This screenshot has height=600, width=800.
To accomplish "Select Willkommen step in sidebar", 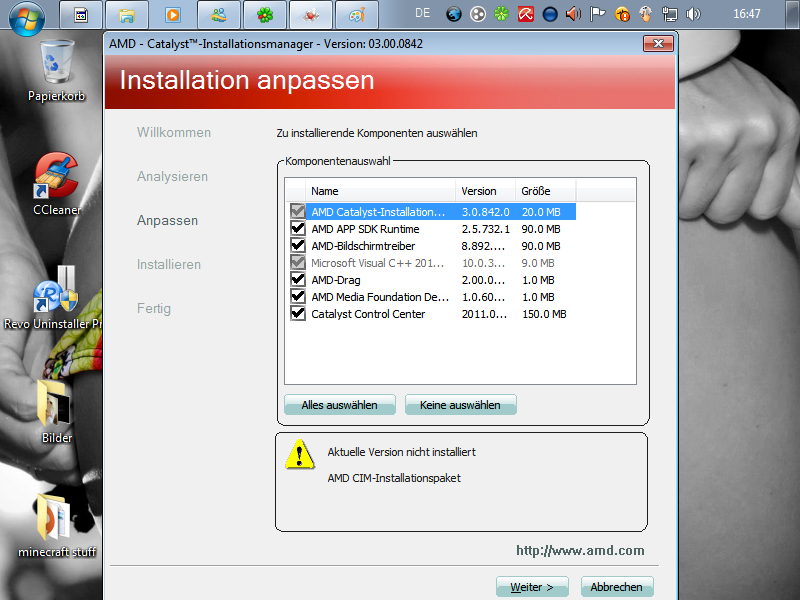I will click(x=174, y=133).
